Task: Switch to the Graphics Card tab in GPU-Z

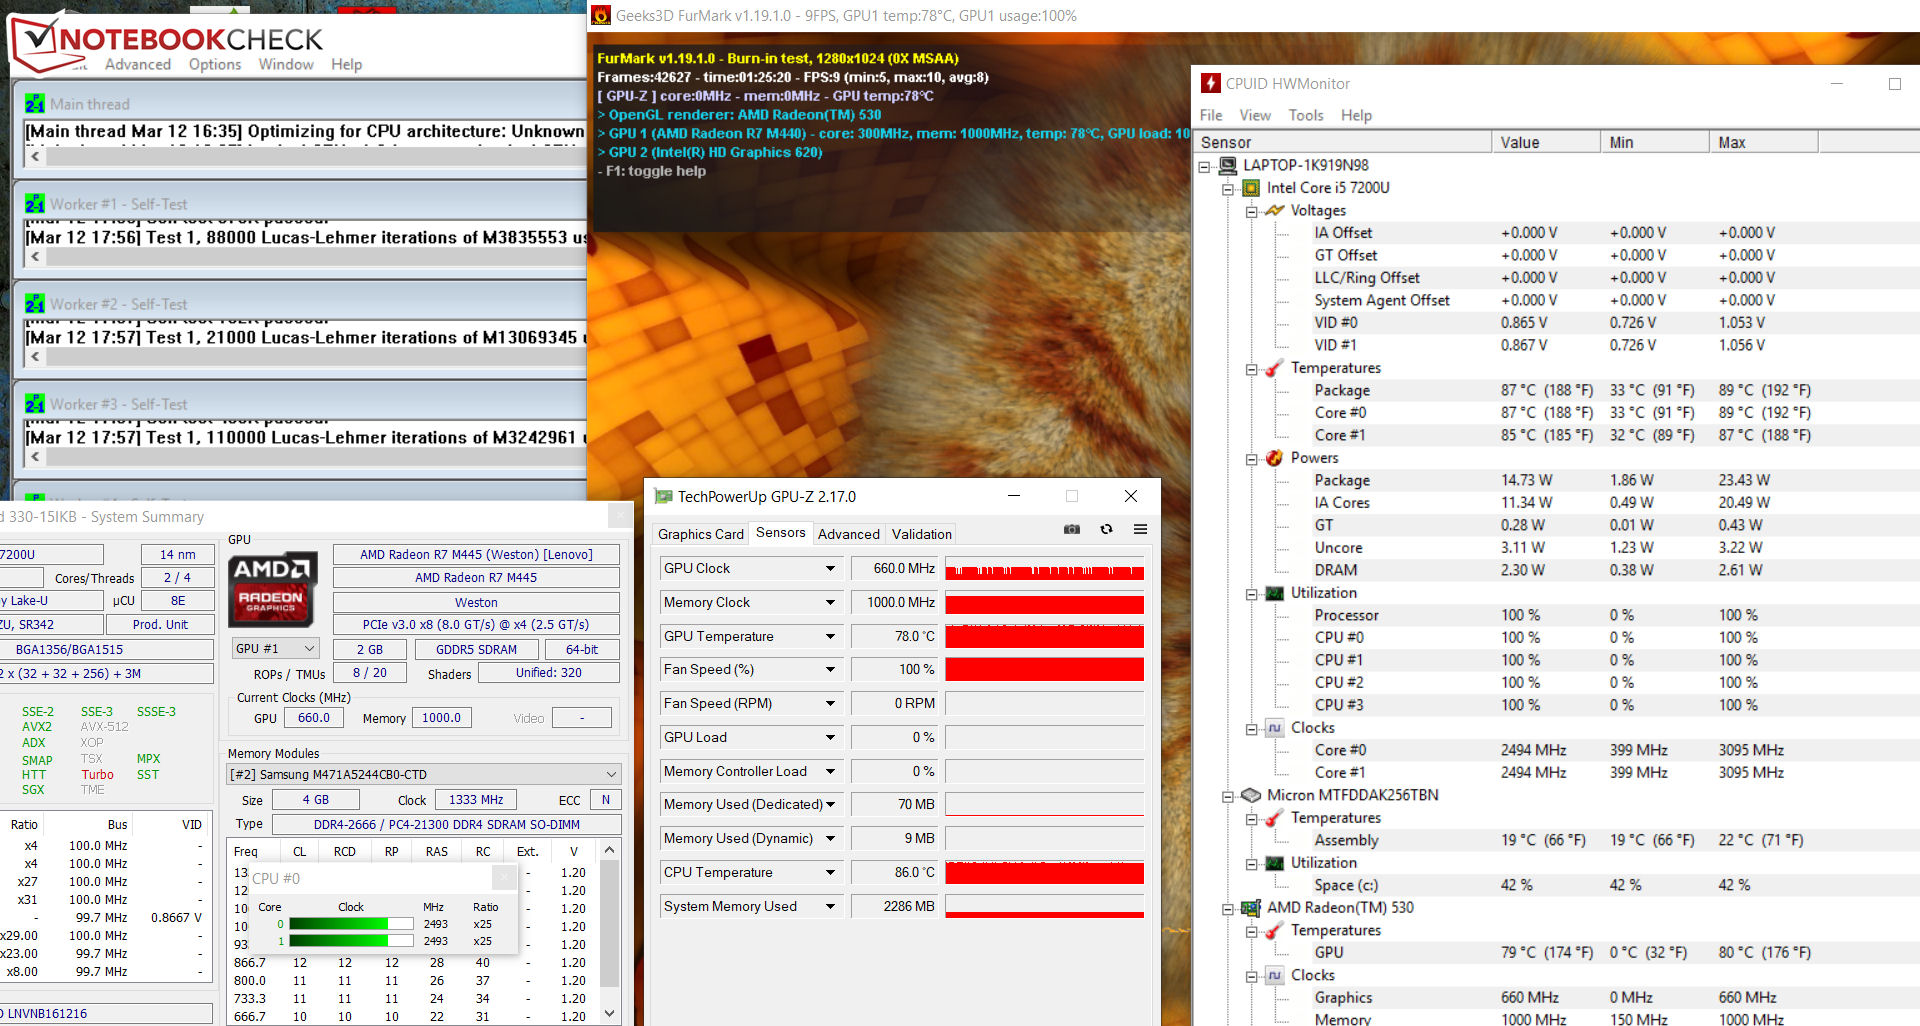Action: click(701, 534)
